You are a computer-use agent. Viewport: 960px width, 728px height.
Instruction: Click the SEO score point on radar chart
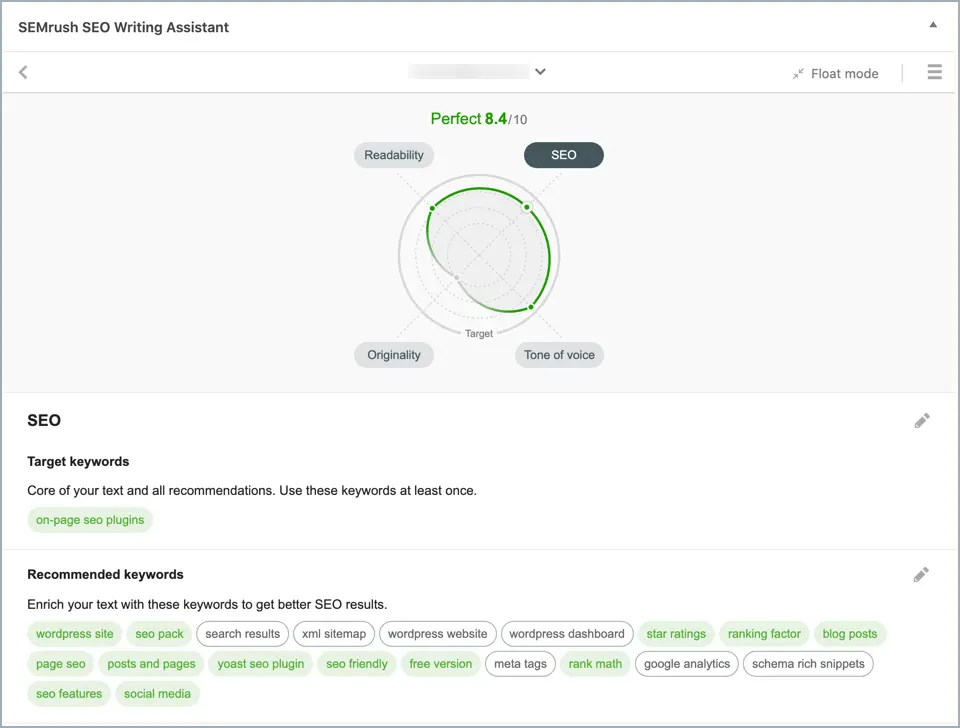click(x=527, y=208)
